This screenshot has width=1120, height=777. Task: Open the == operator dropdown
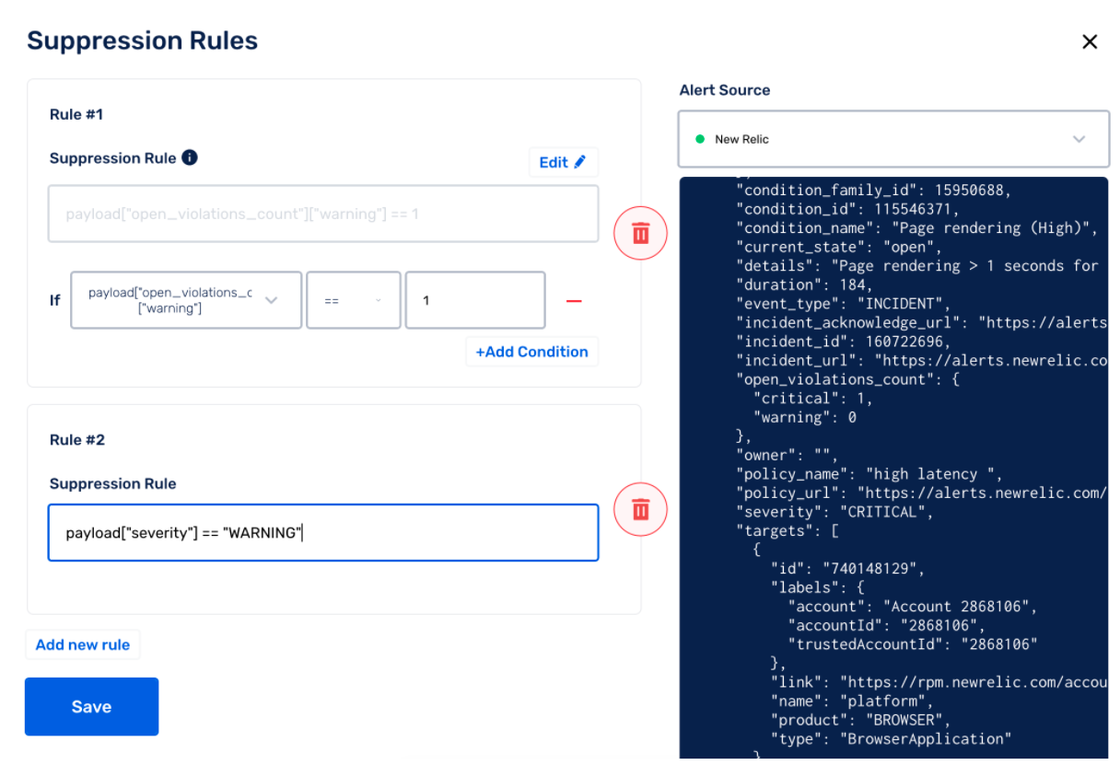tap(354, 300)
